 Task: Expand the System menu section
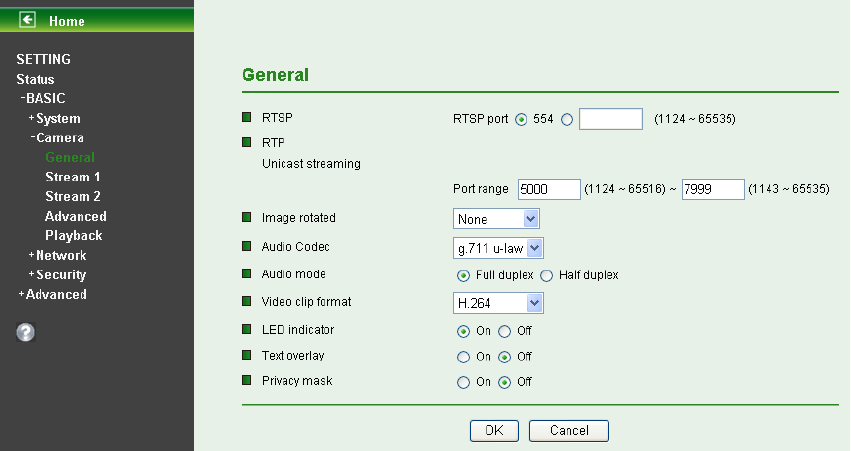click(54, 118)
